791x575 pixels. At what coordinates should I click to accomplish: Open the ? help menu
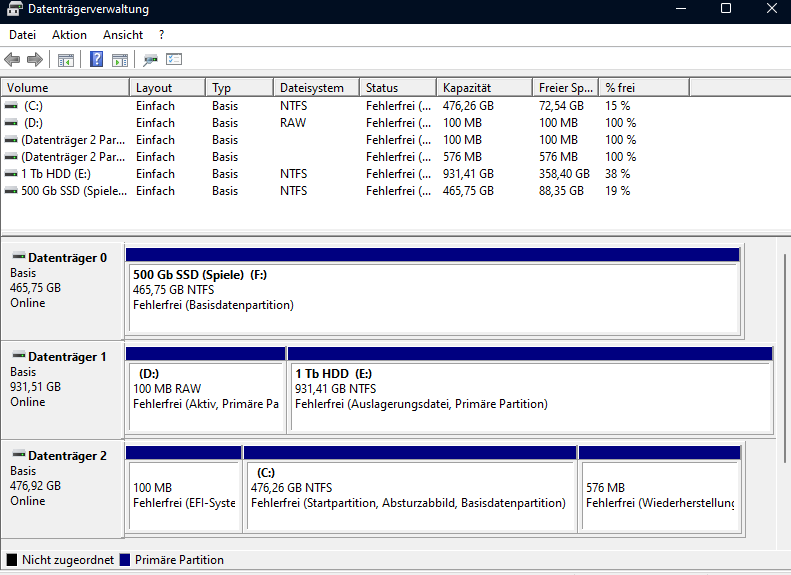pyautogui.click(x=161, y=35)
